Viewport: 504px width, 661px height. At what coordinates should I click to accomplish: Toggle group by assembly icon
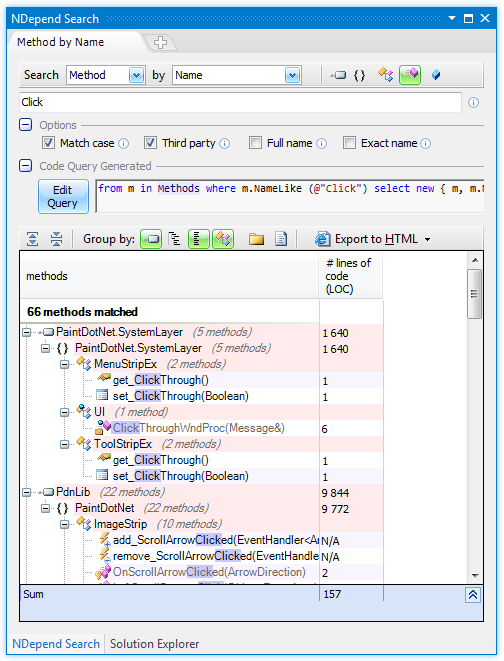click(x=151, y=239)
